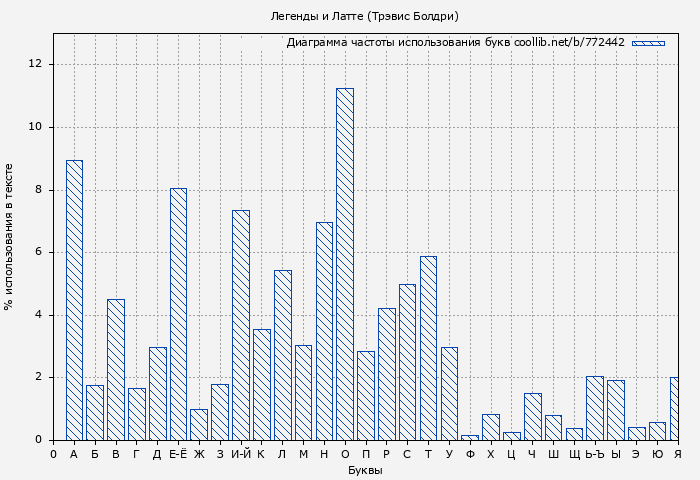Click the y-axis title "% использования в тексте"
Image resolution: width=700 pixels, height=480 pixels.
10,237
